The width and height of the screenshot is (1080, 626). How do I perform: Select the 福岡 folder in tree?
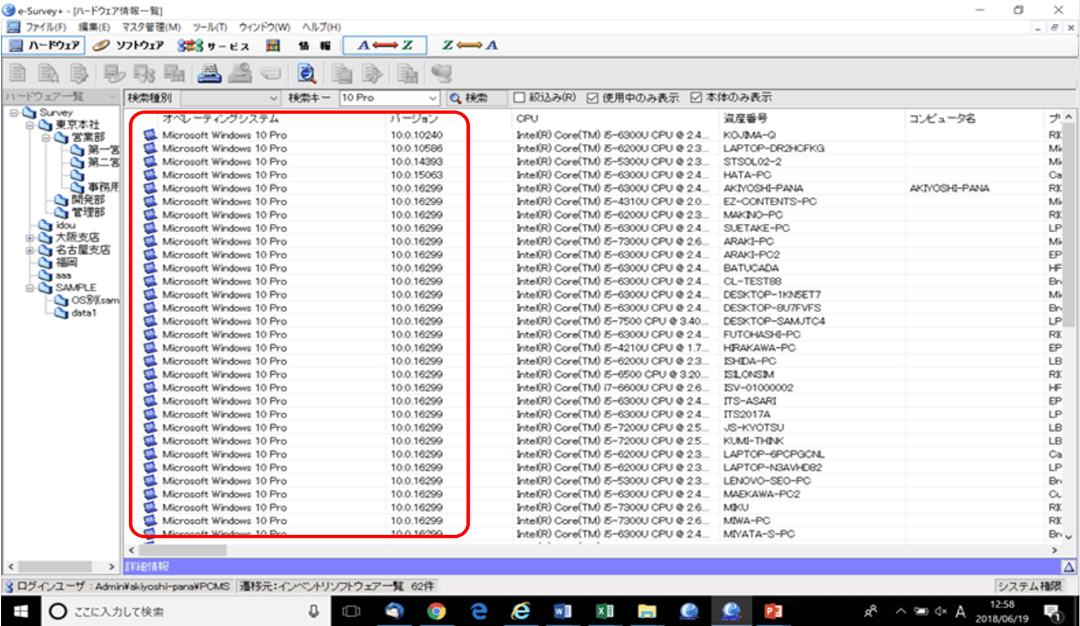tap(67, 262)
